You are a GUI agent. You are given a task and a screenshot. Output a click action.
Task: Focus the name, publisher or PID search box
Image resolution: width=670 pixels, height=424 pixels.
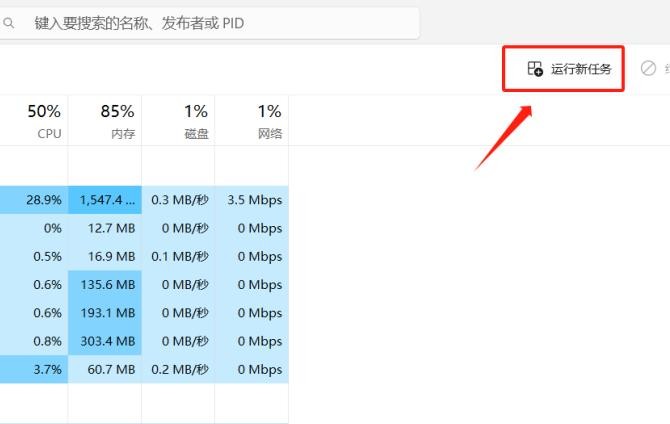(x=210, y=22)
